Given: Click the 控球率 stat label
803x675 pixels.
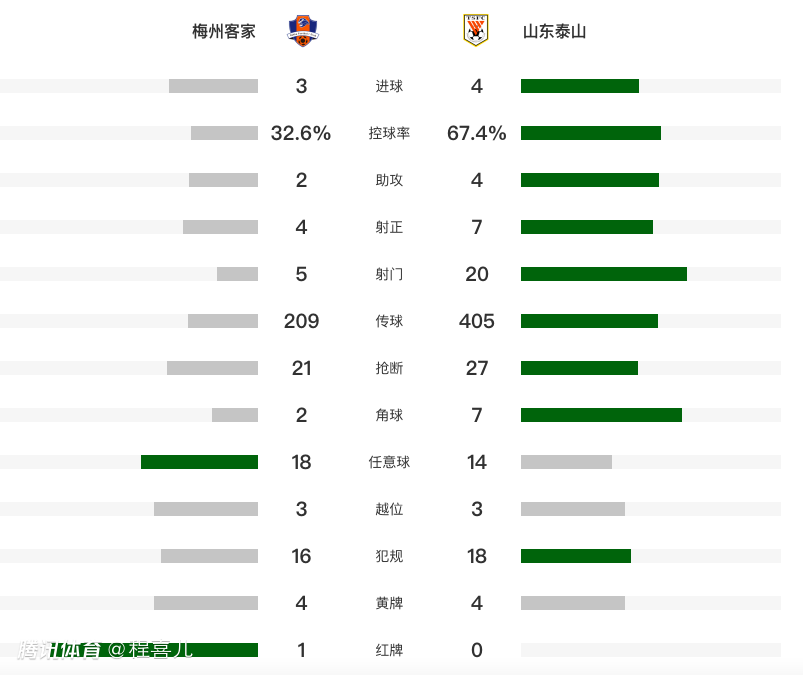Looking at the screenshot, I should pyautogui.click(x=389, y=133).
